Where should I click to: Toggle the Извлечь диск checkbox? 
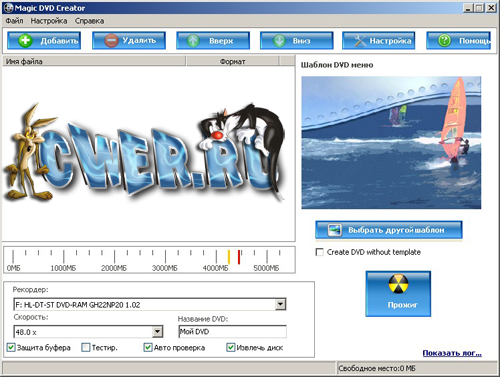231,347
